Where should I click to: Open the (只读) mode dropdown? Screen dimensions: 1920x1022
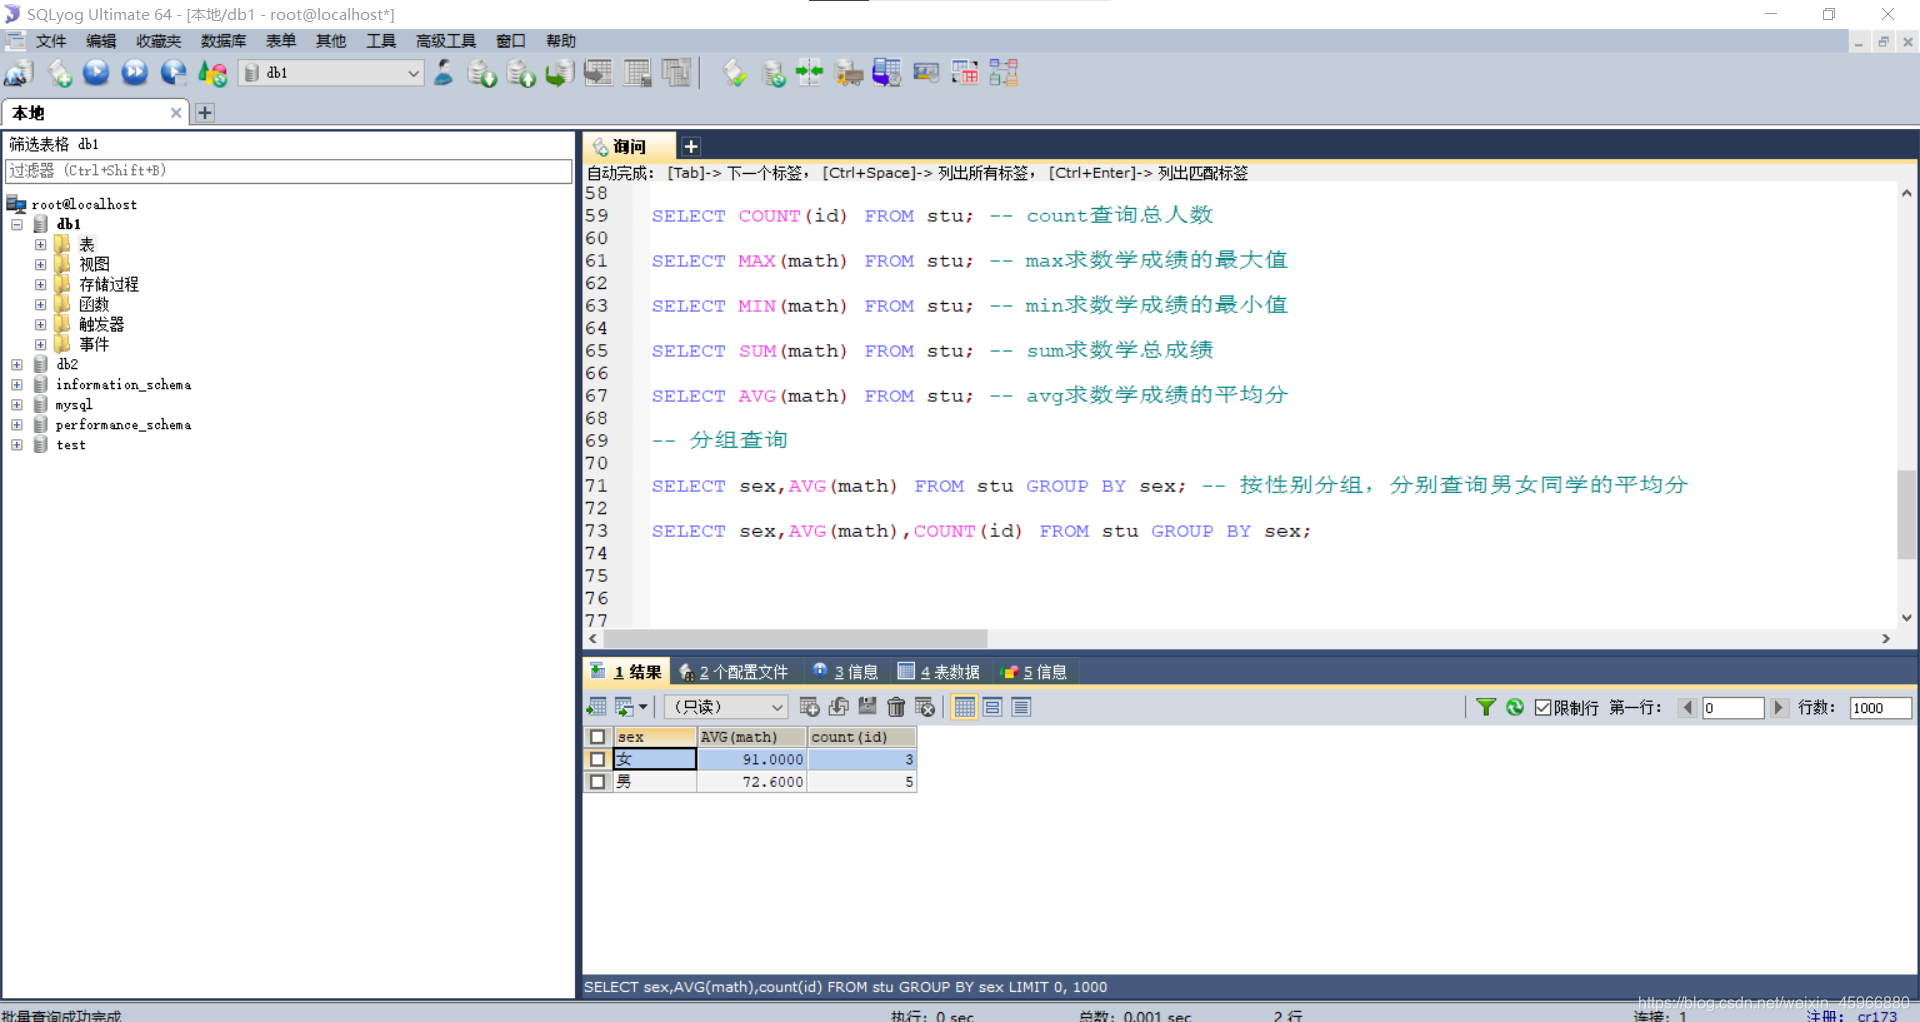click(x=726, y=707)
